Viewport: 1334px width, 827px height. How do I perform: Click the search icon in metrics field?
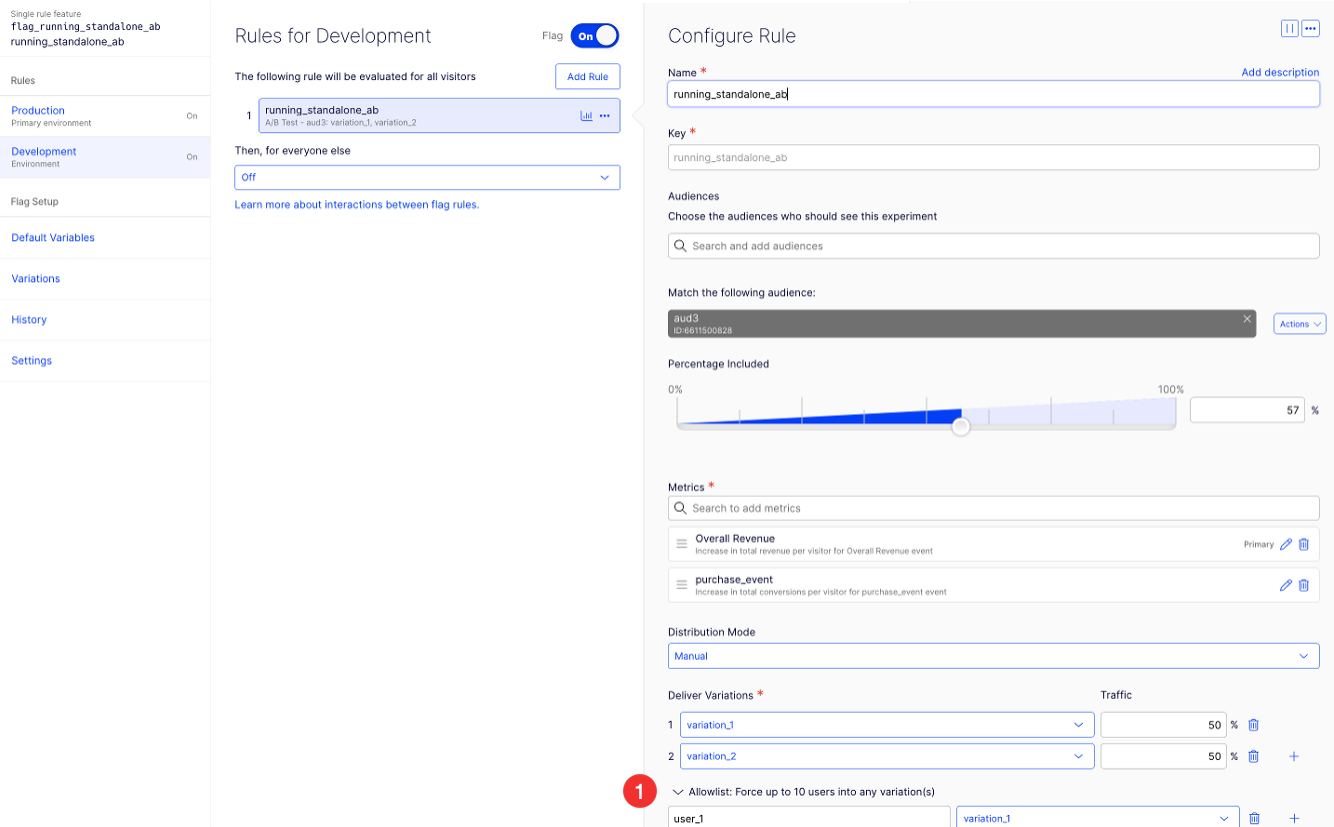point(681,508)
